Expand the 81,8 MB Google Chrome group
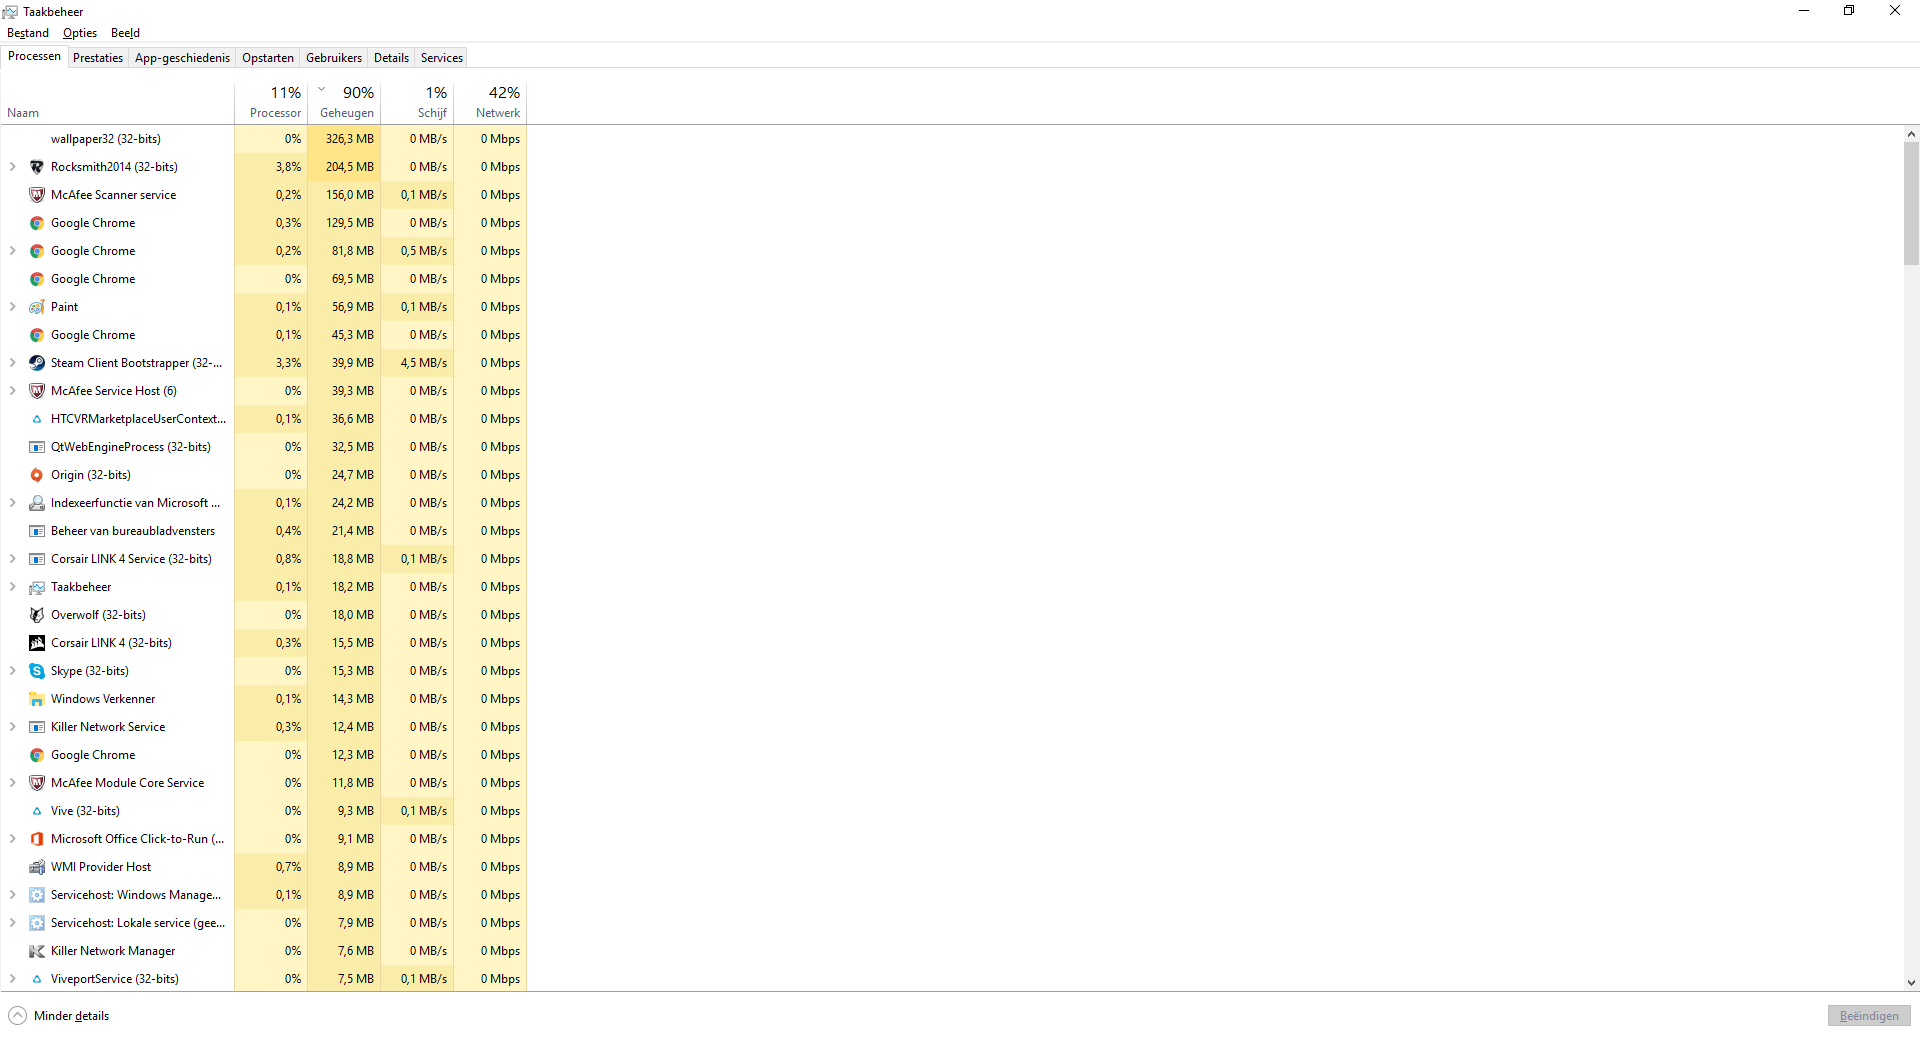 pos(12,251)
